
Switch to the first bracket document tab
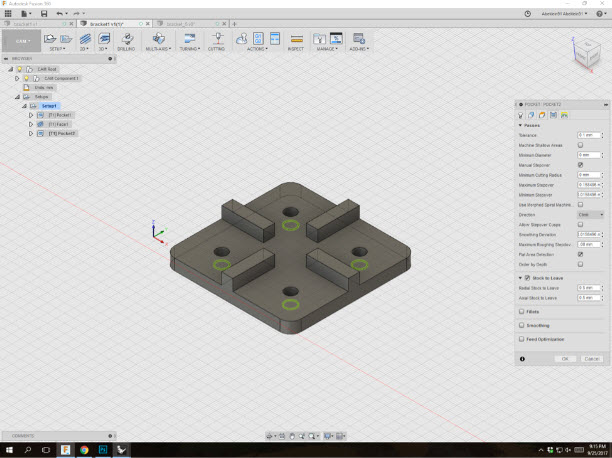click(24, 22)
